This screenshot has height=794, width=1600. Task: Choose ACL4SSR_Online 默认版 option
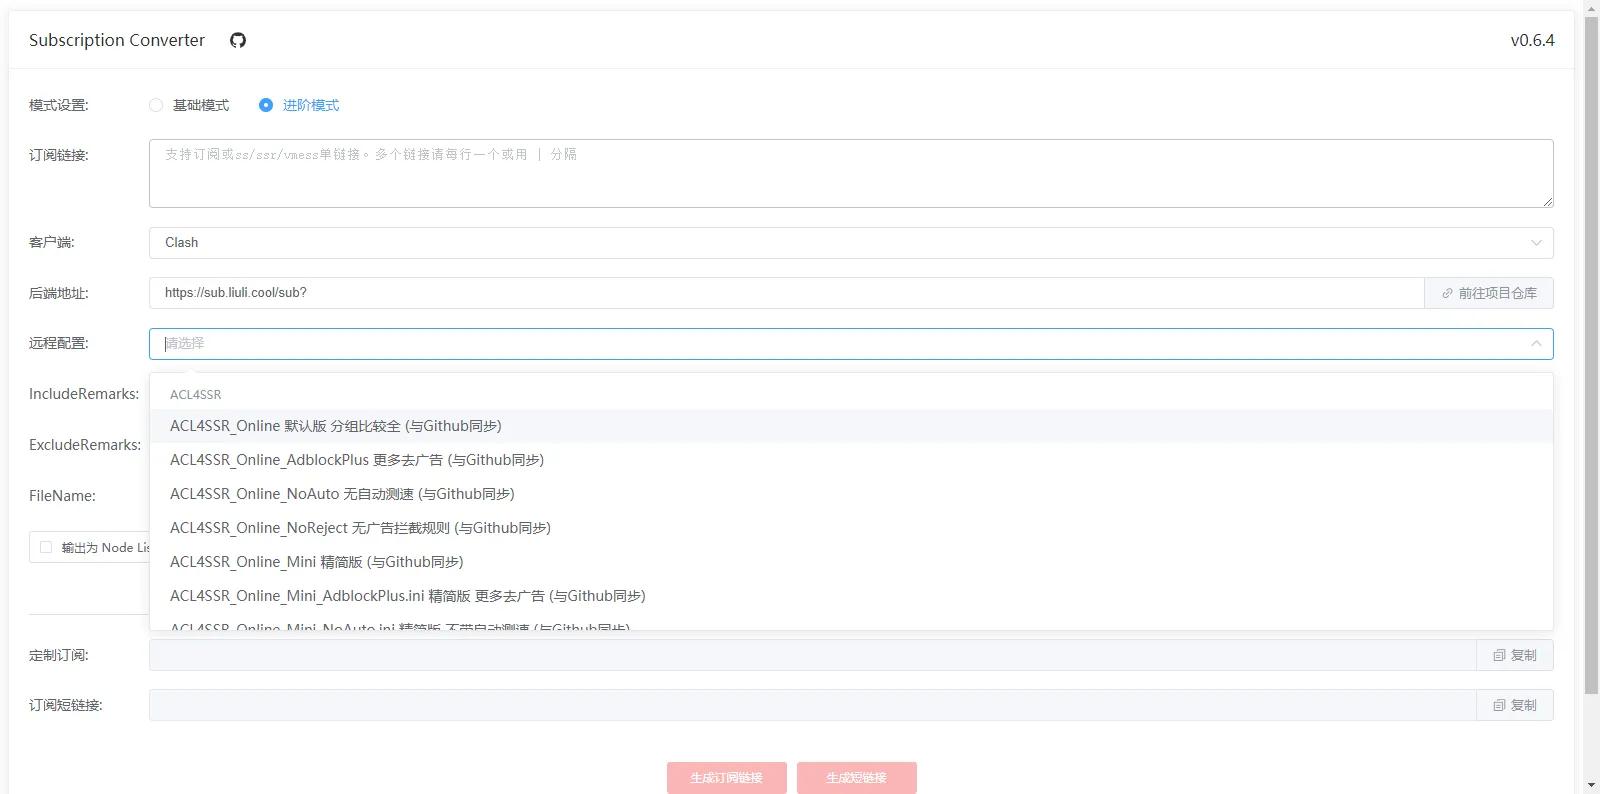pos(851,426)
